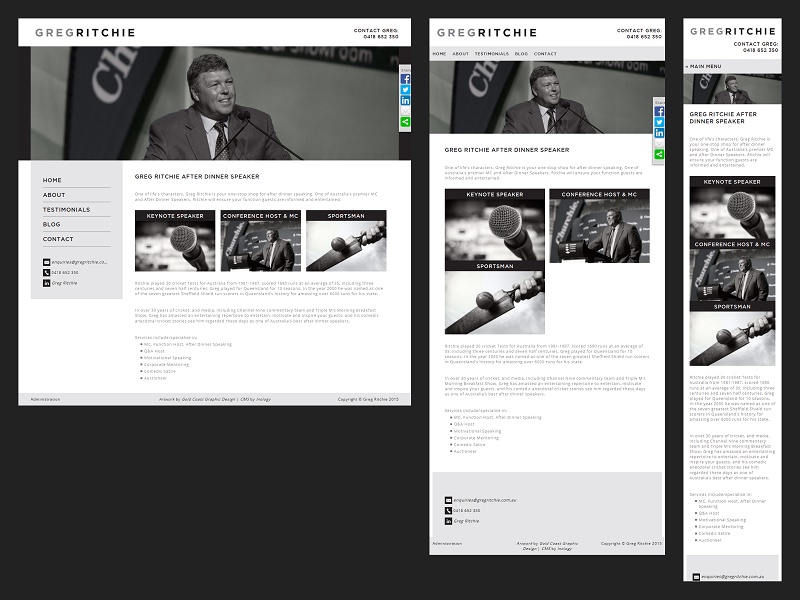Screen dimensions: 800x600
Task: Click email envelope icon in tablet footer
Action: point(448,499)
